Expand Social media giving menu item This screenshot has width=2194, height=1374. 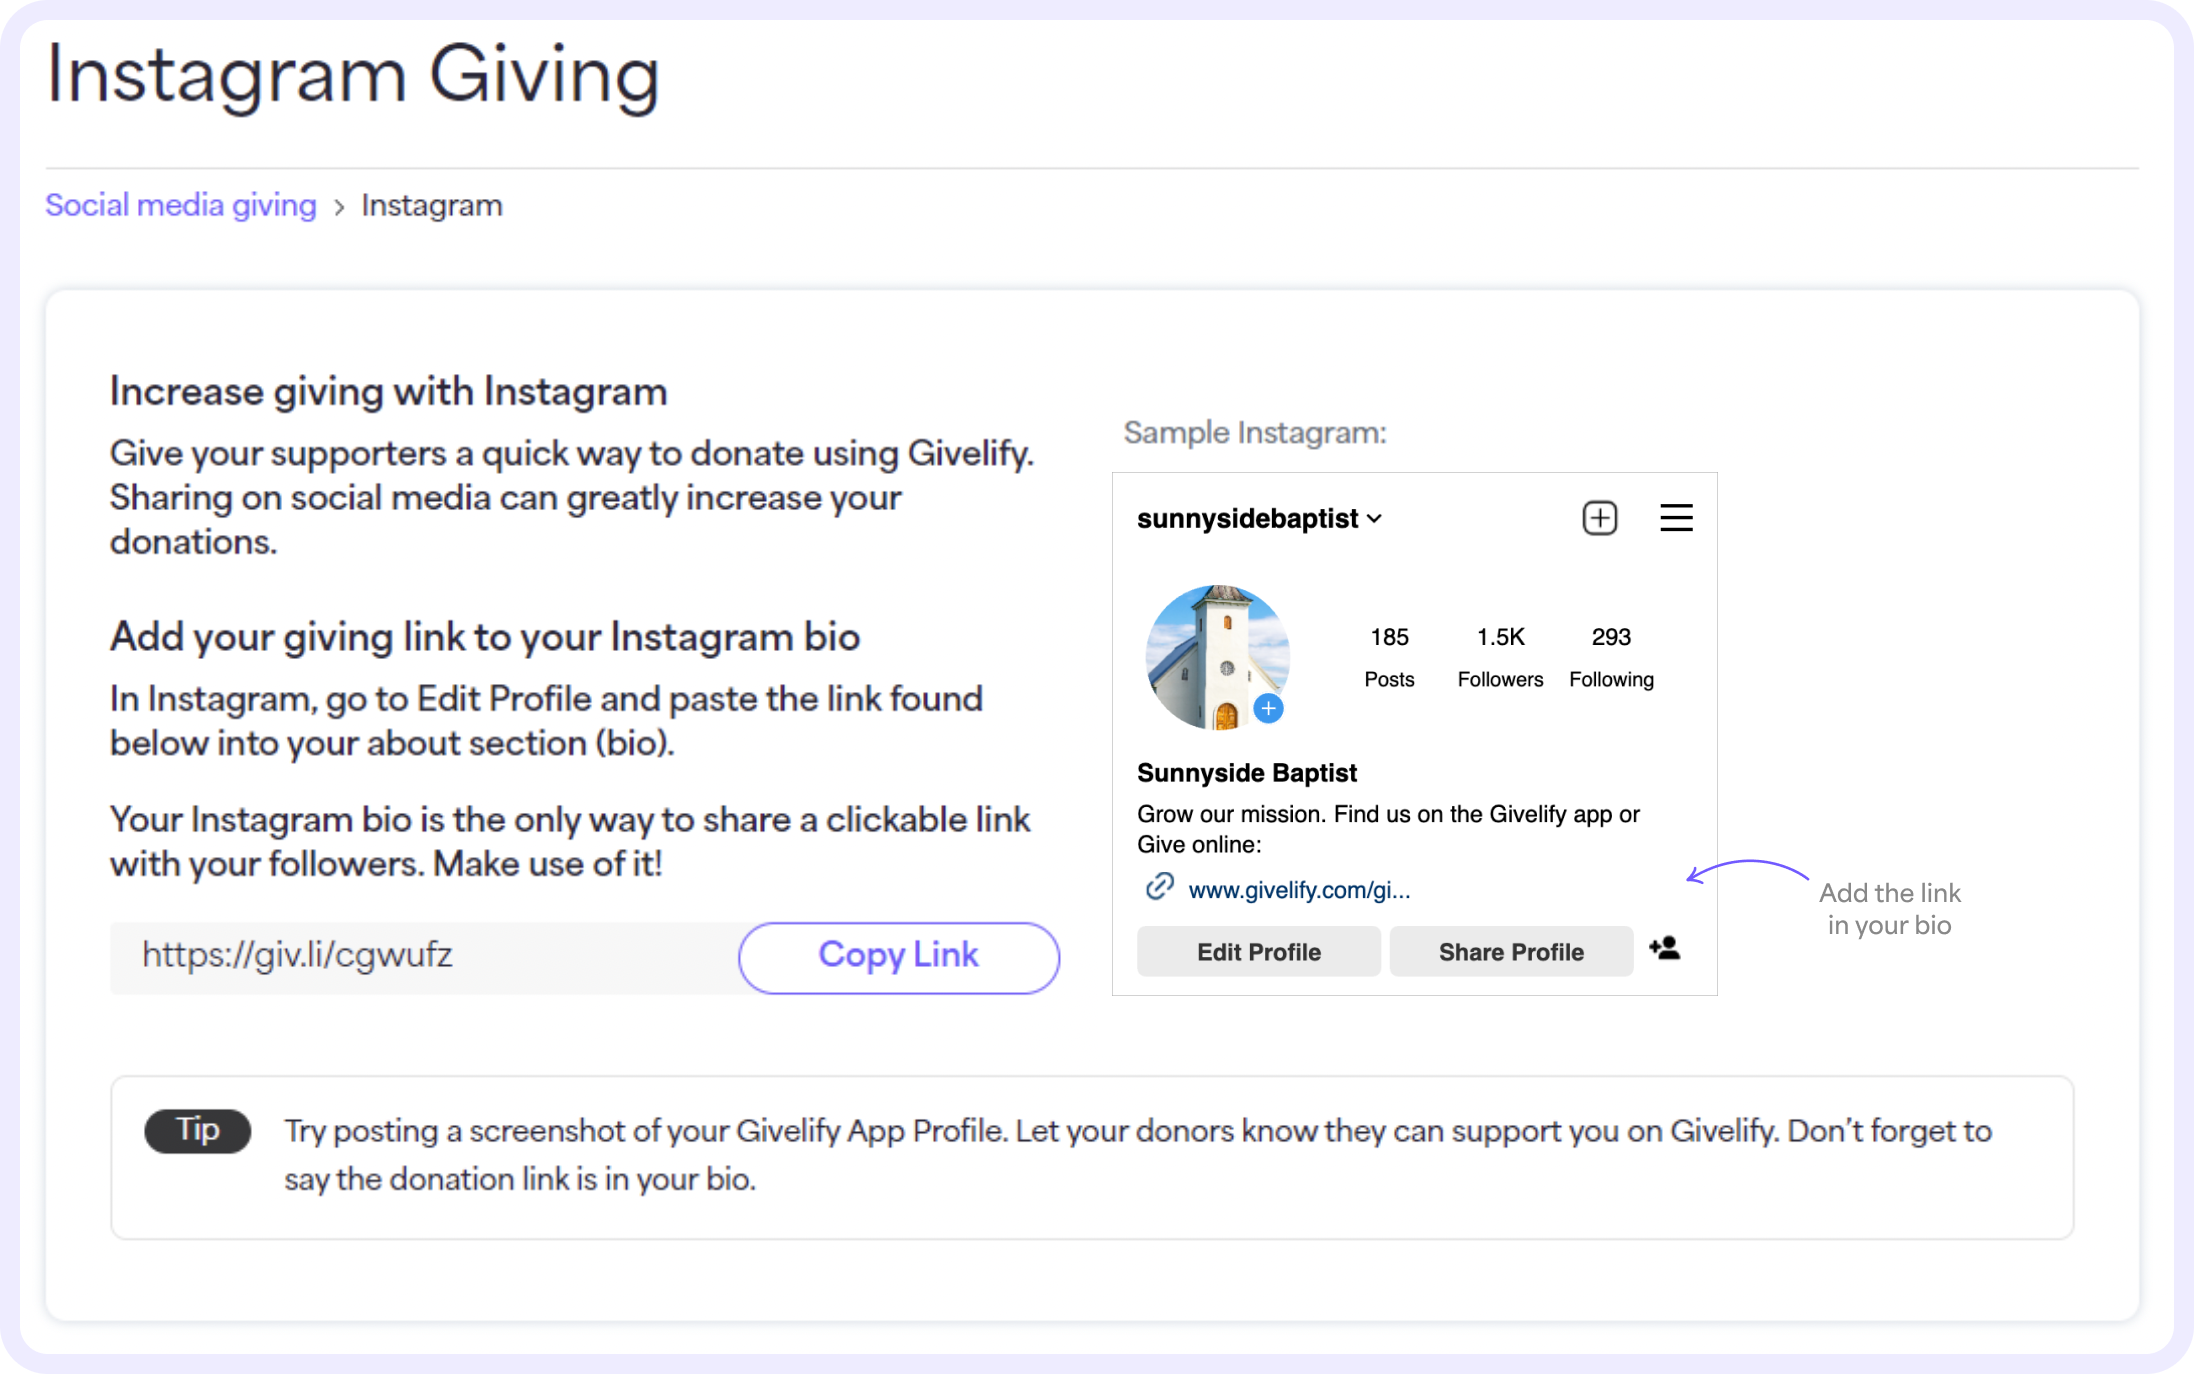[179, 204]
